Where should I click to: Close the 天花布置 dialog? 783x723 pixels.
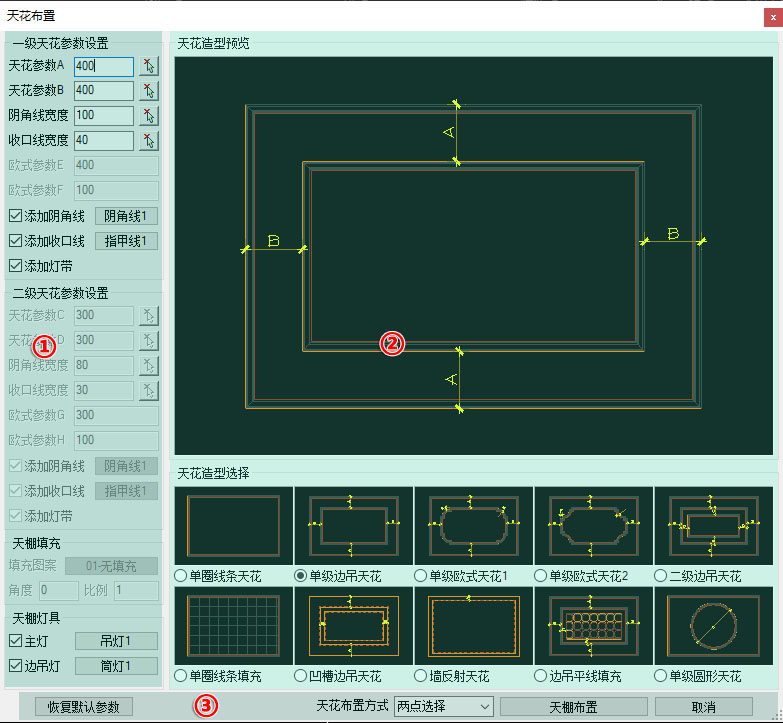point(773,17)
